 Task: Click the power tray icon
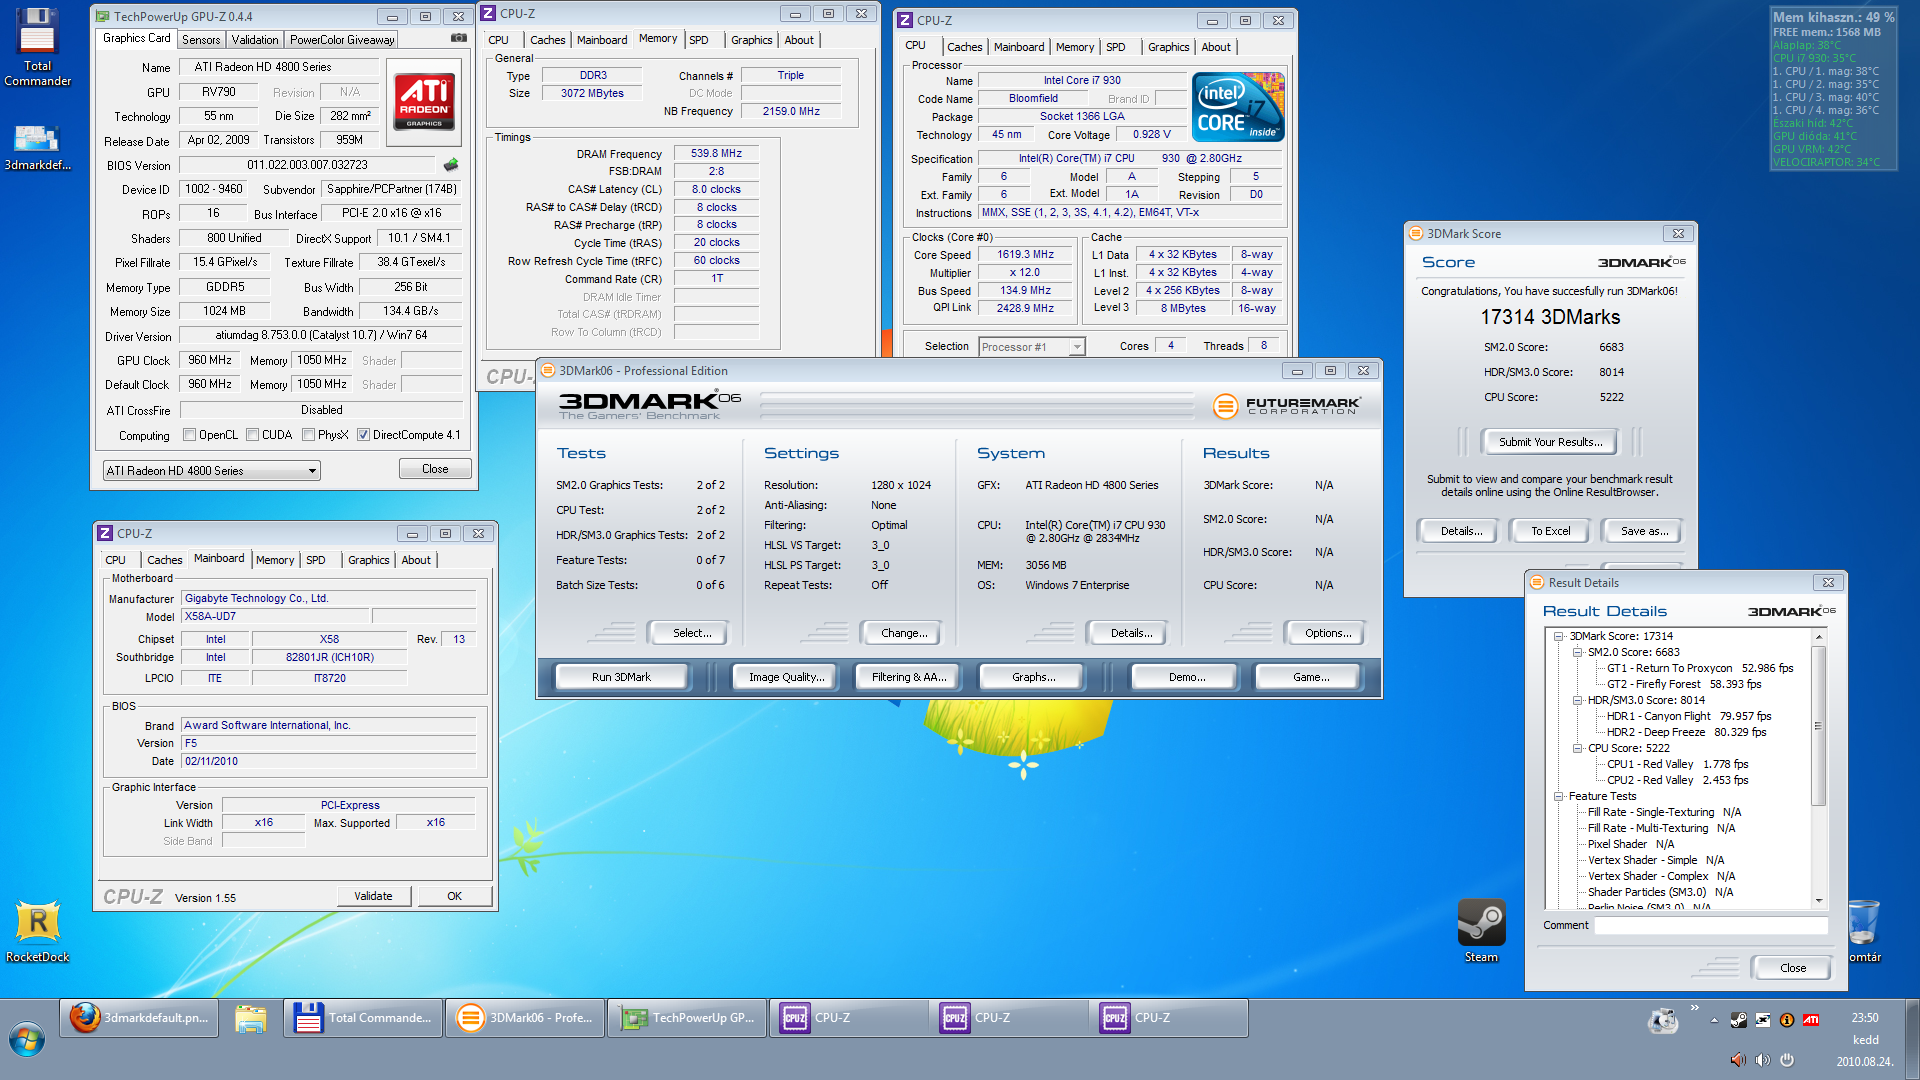(x=1787, y=1059)
